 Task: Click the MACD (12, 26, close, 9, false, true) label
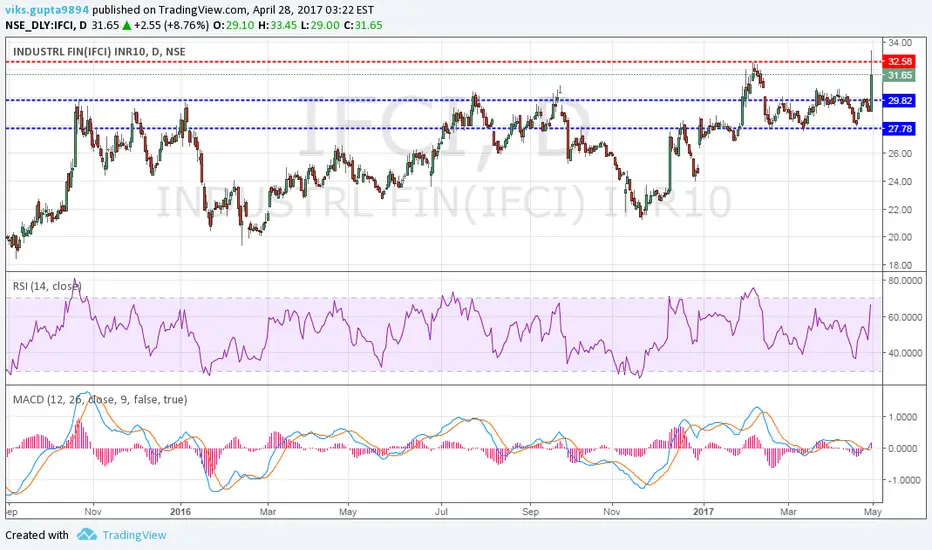click(x=100, y=400)
